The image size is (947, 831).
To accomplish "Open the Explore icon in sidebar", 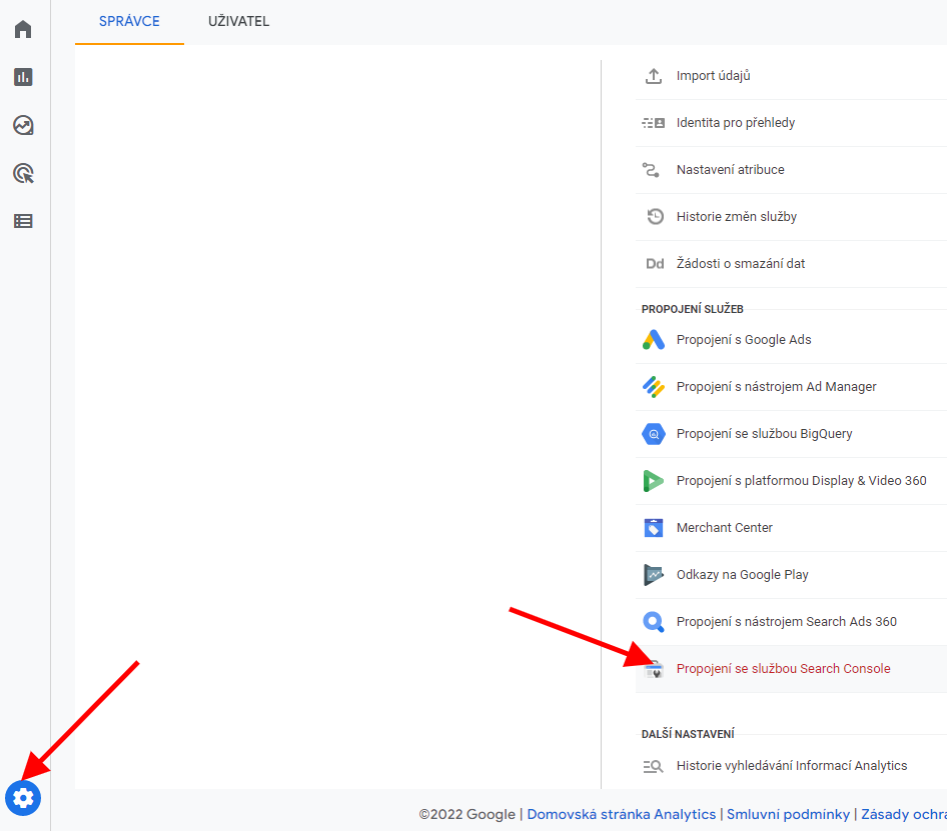I will (23, 125).
